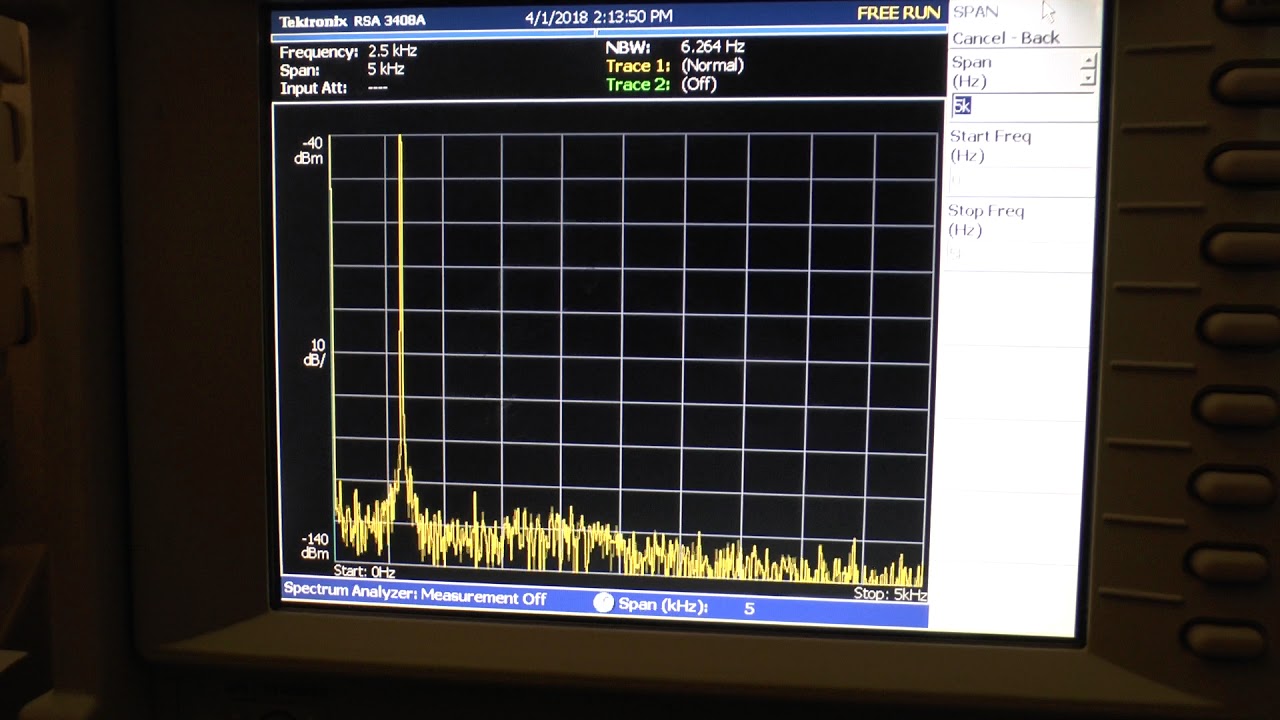
Task: Click the Tektronix RSA 3408A title text
Action: pyautogui.click(x=352, y=21)
